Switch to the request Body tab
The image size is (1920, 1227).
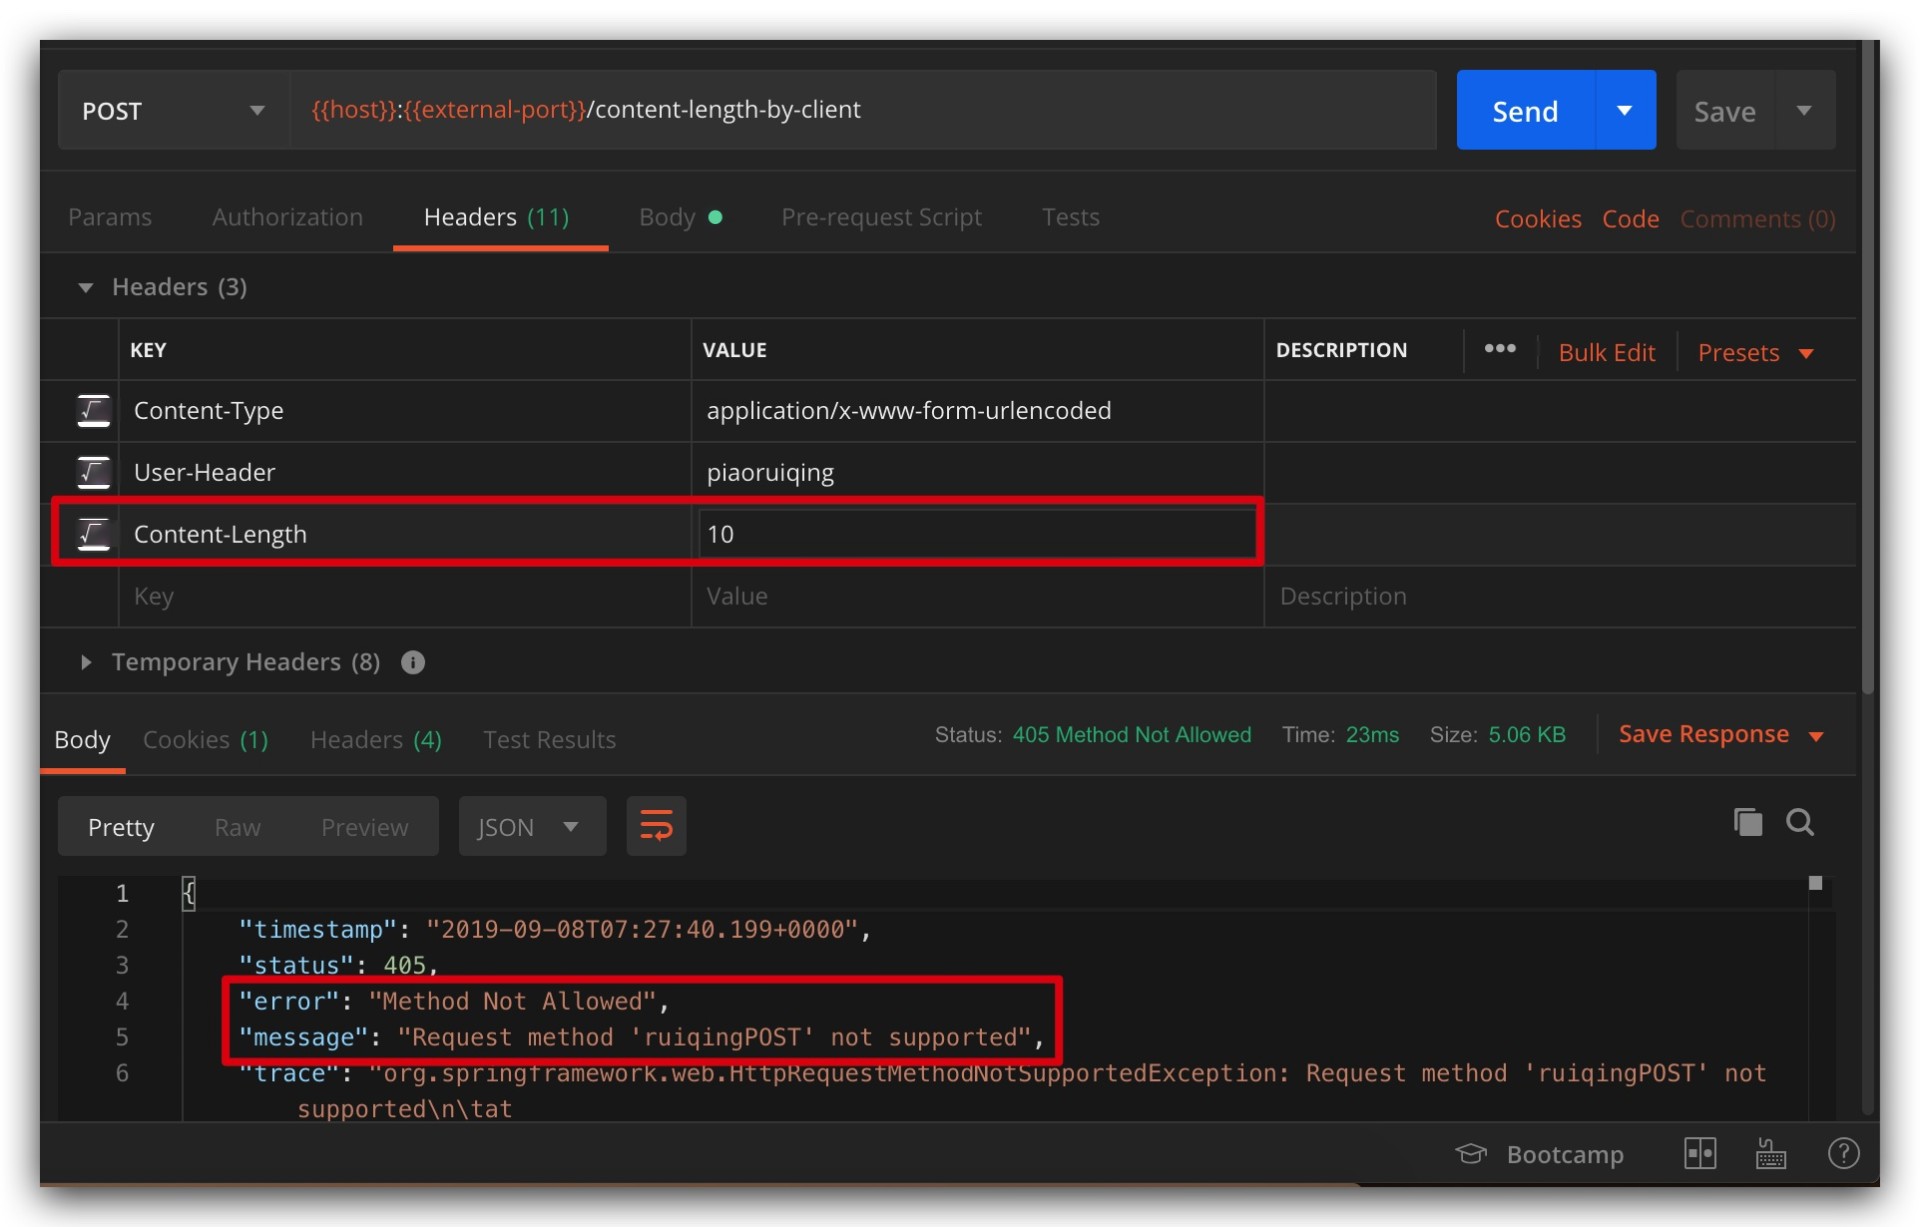(x=680, y=217)
